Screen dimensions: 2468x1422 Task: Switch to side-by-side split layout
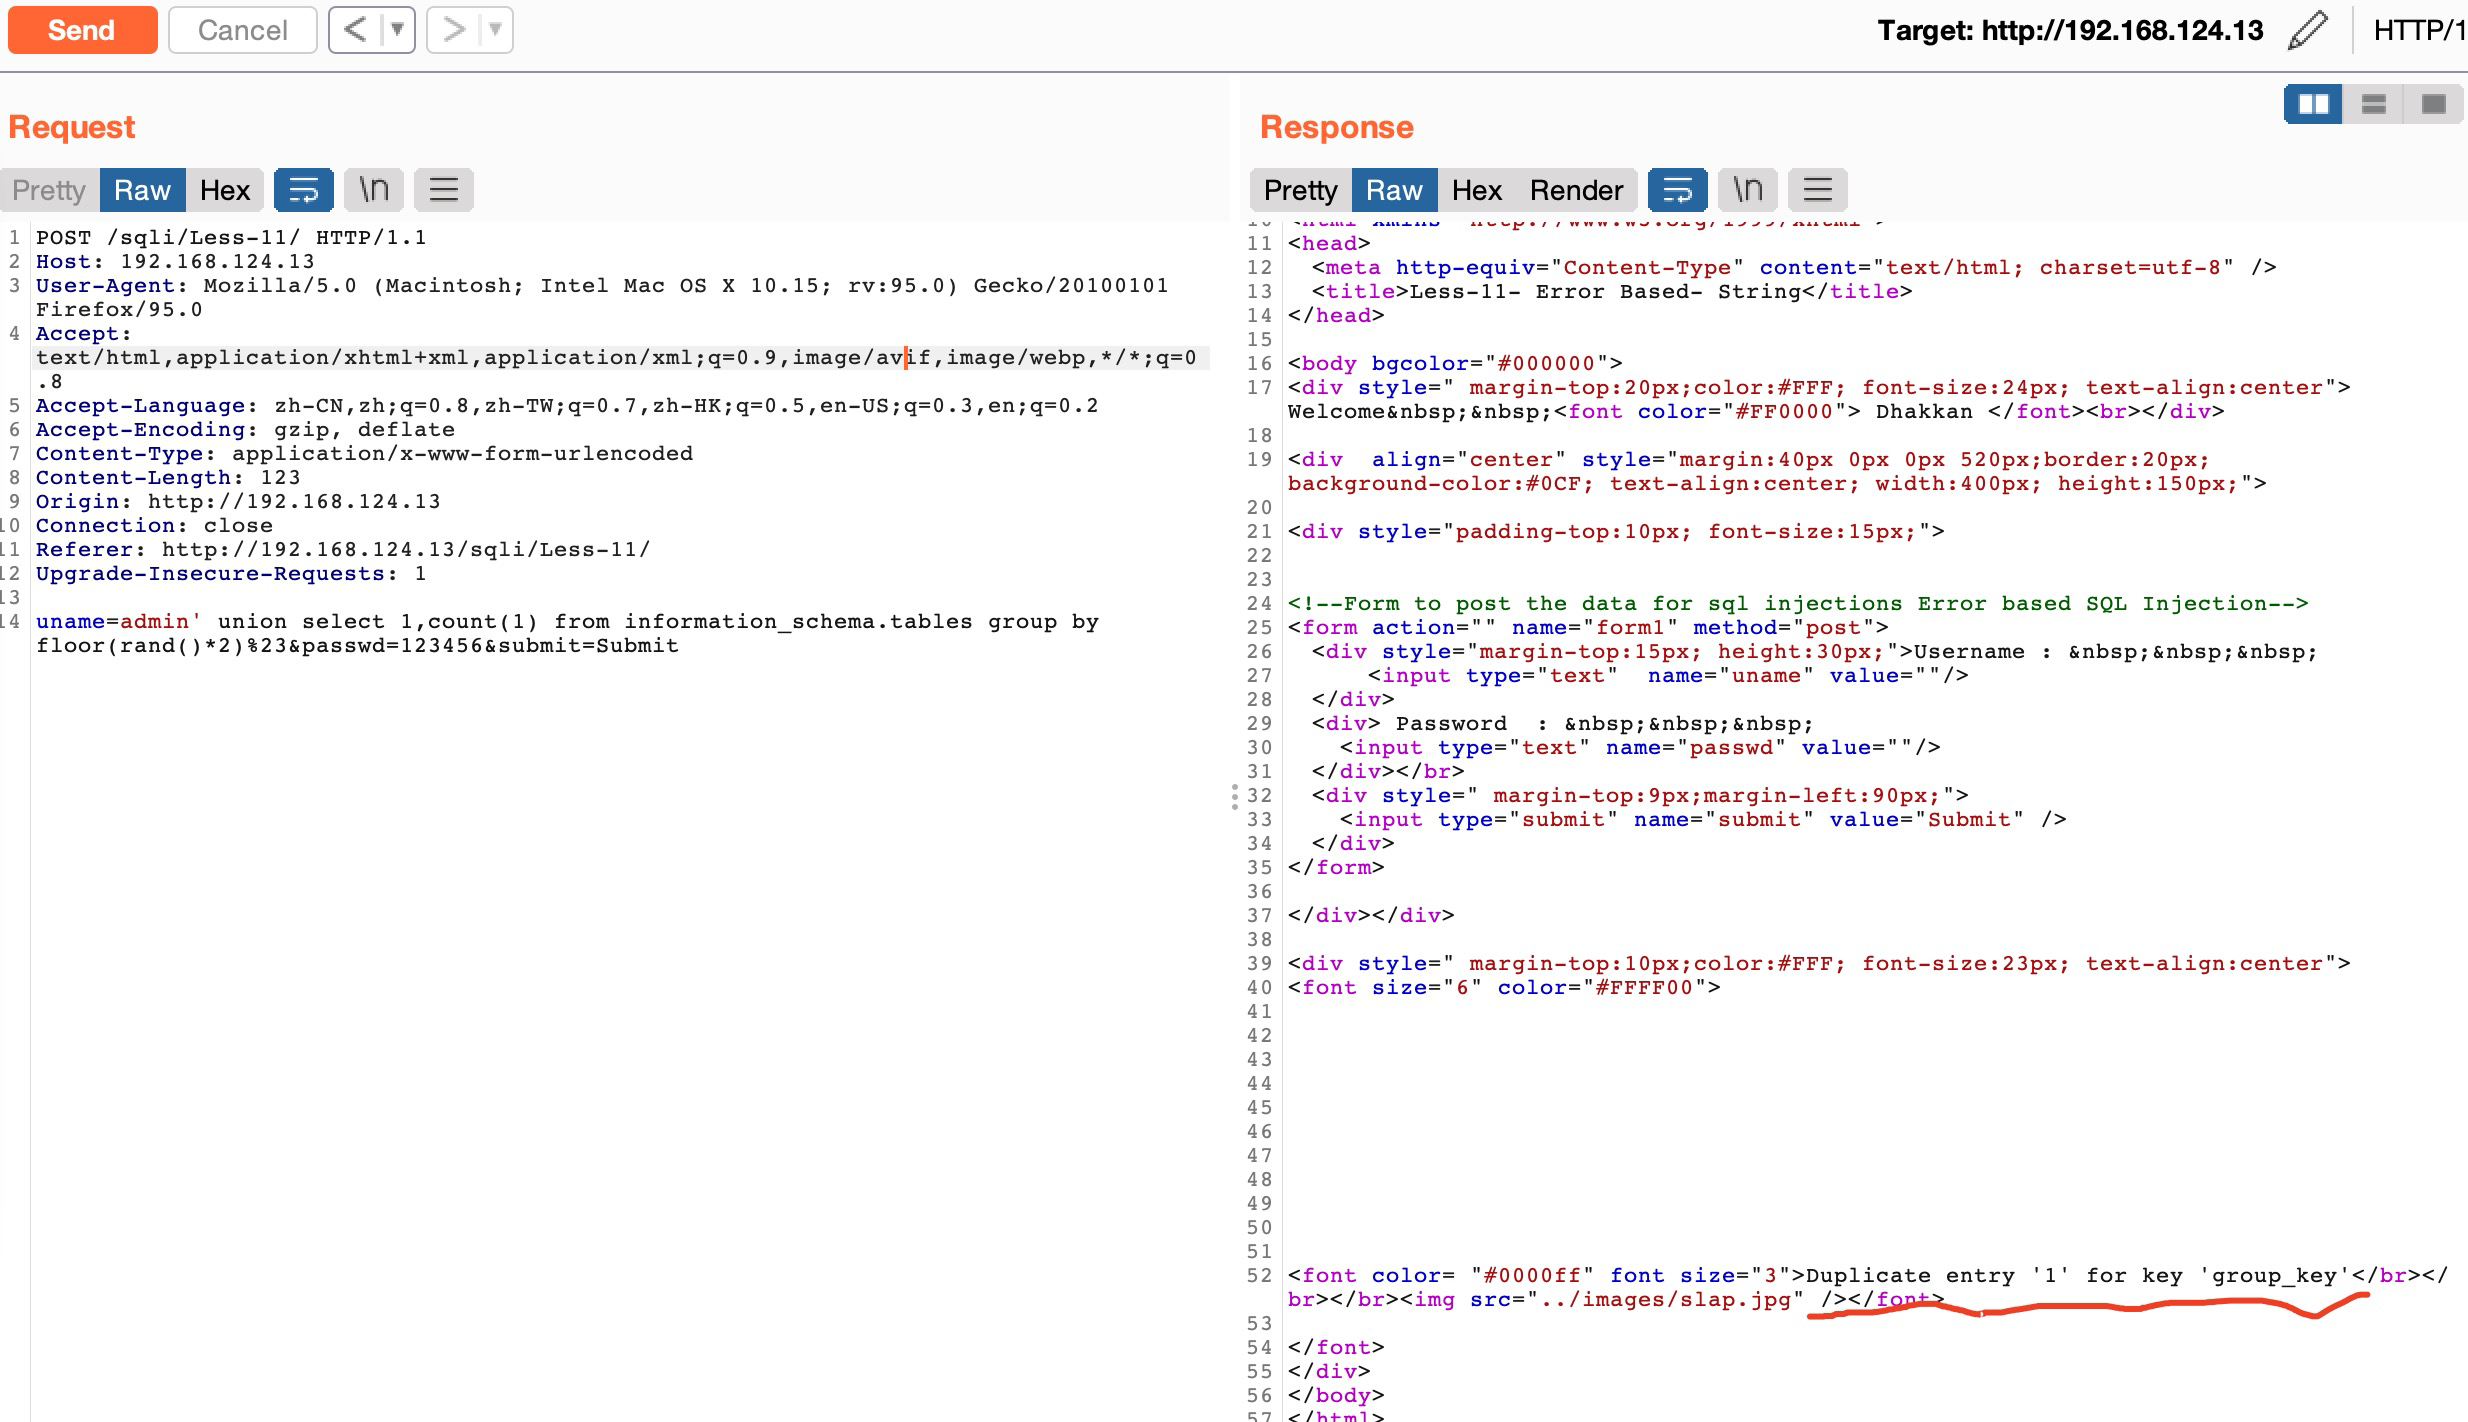coord(2313,104)
